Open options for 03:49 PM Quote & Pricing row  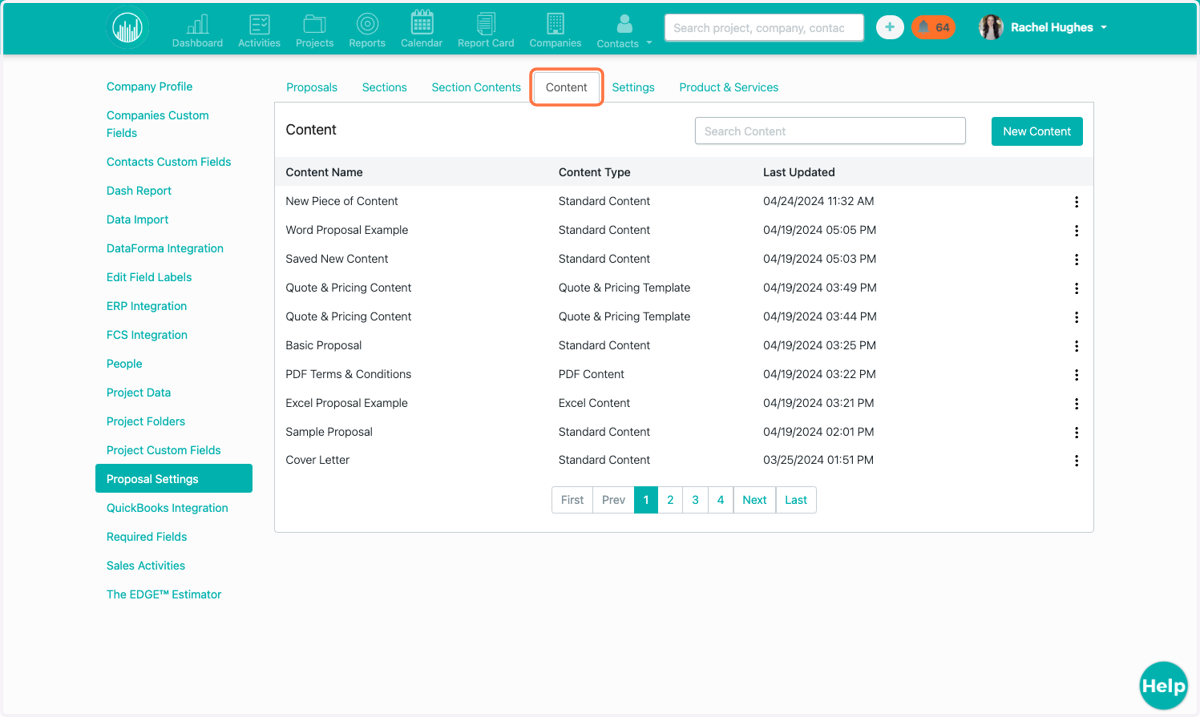pyautogui.click(x=1076, y=289)
